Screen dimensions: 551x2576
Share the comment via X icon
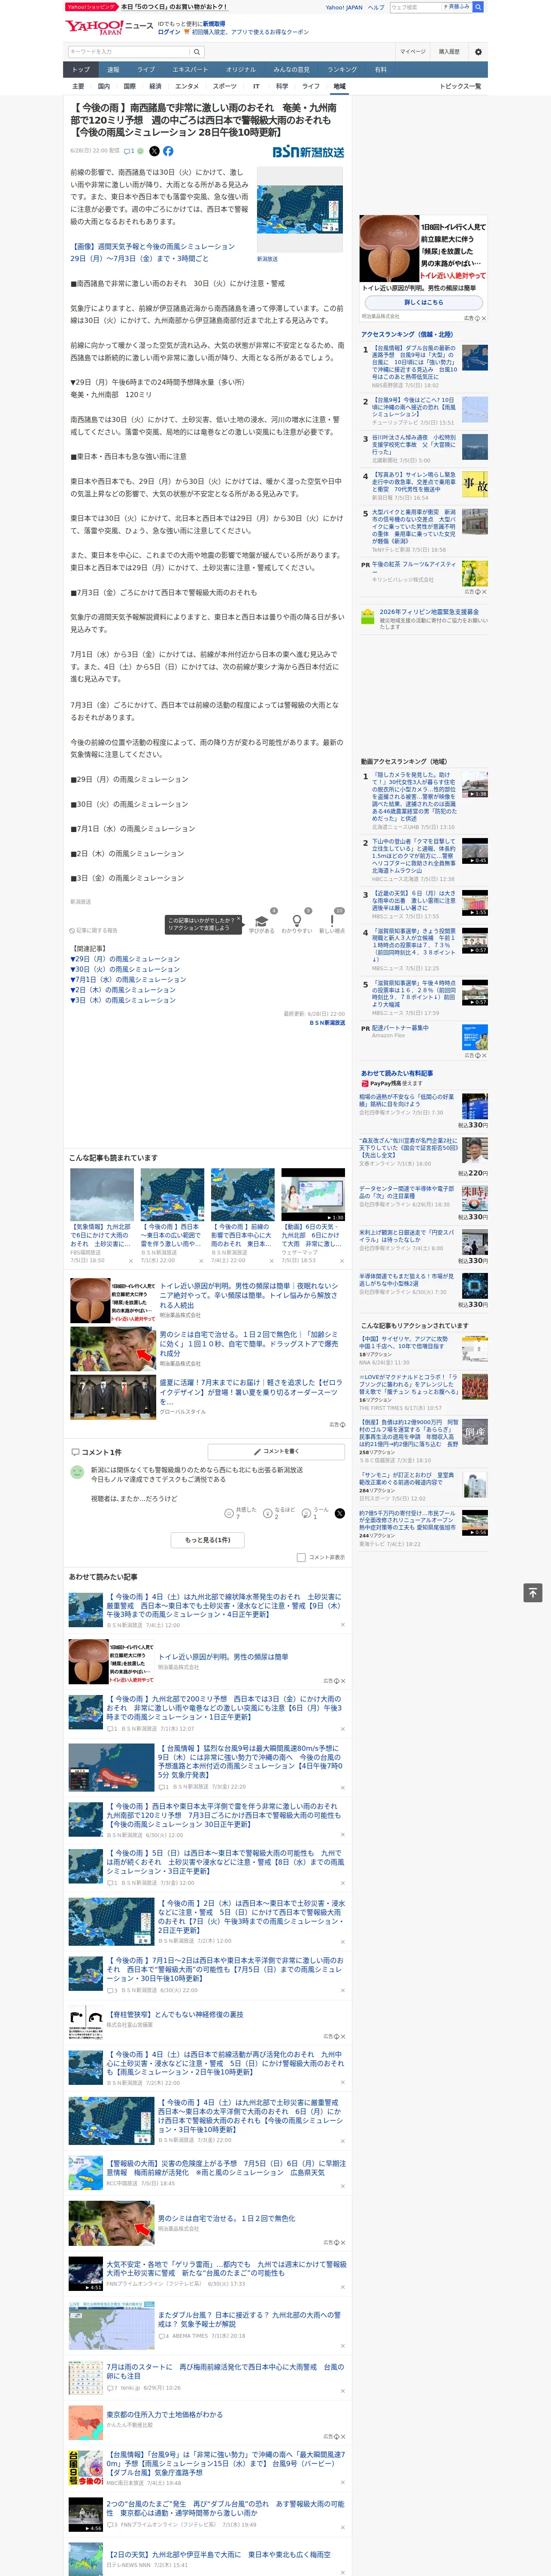tap(339, 1513)
